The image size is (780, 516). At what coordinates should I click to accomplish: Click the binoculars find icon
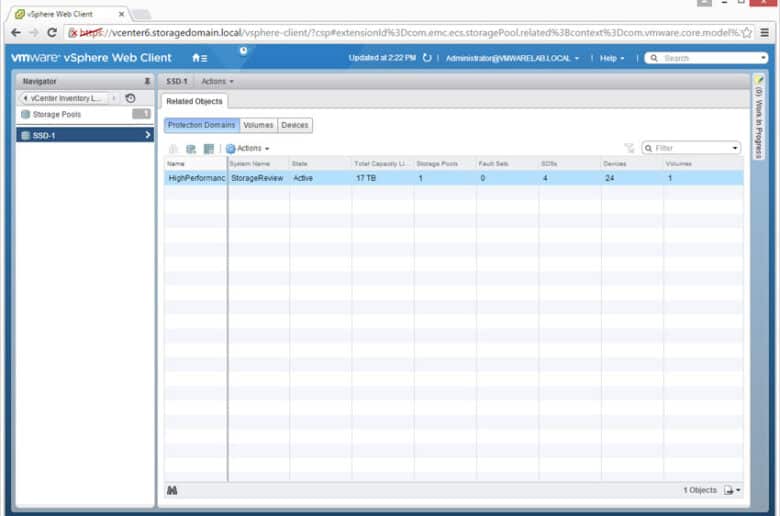tap(172, 491)
